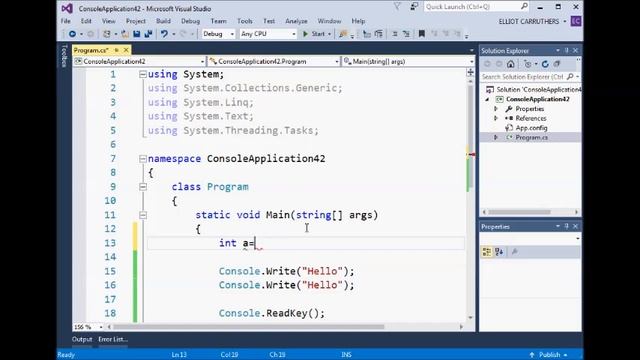Screen dimensions: 640x360
Task: Open the Edit menu
Action: coord(86,21)
